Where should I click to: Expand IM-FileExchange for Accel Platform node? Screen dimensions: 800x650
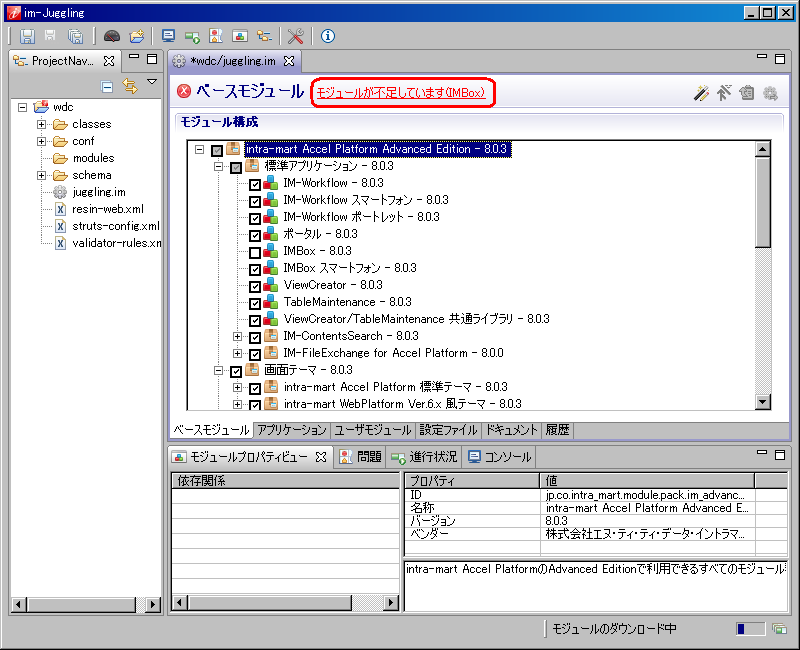click(237, 353)
